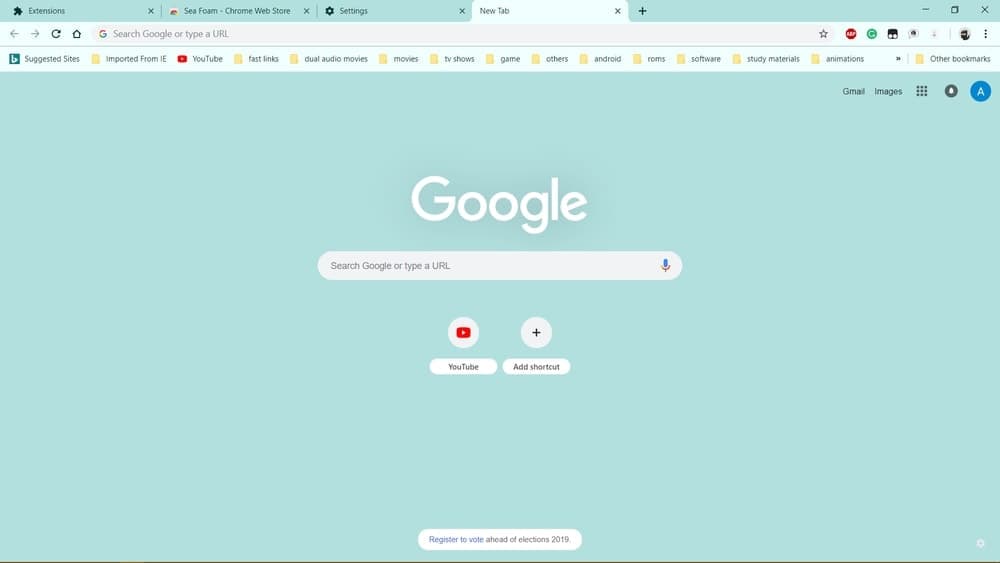1000x563 pixels.
Task: Expand the others bookmark folder
Action: (550, 59)
